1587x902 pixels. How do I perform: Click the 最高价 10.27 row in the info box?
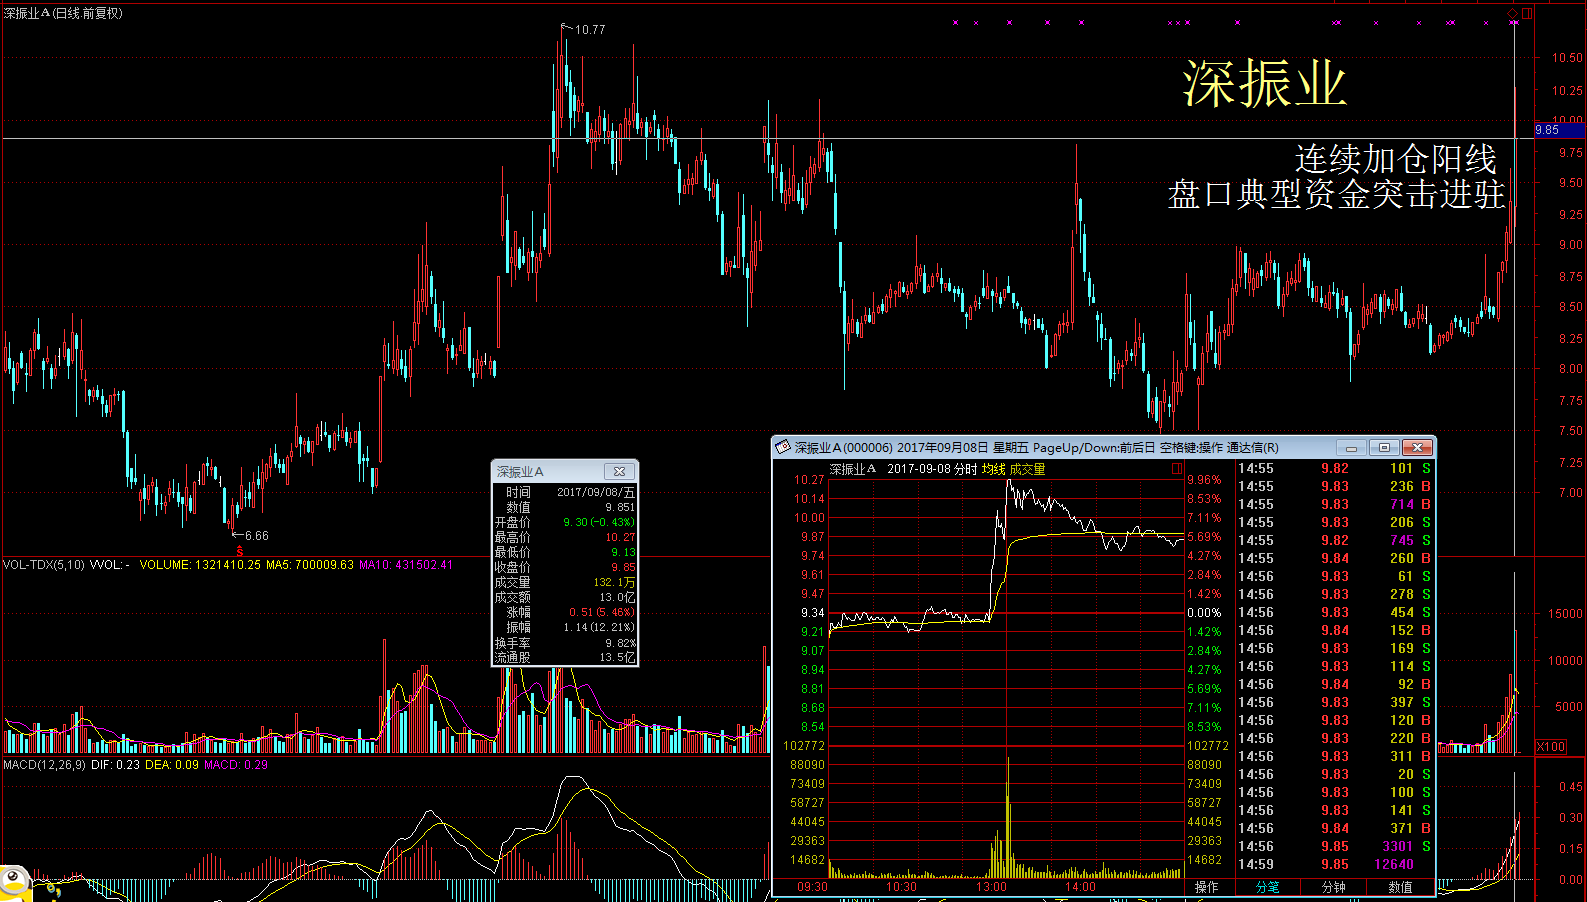click(x=565, y=537)
